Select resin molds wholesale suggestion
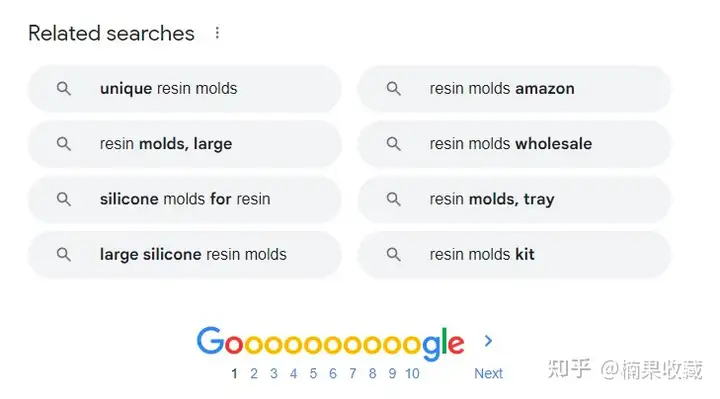 [514, 144]
